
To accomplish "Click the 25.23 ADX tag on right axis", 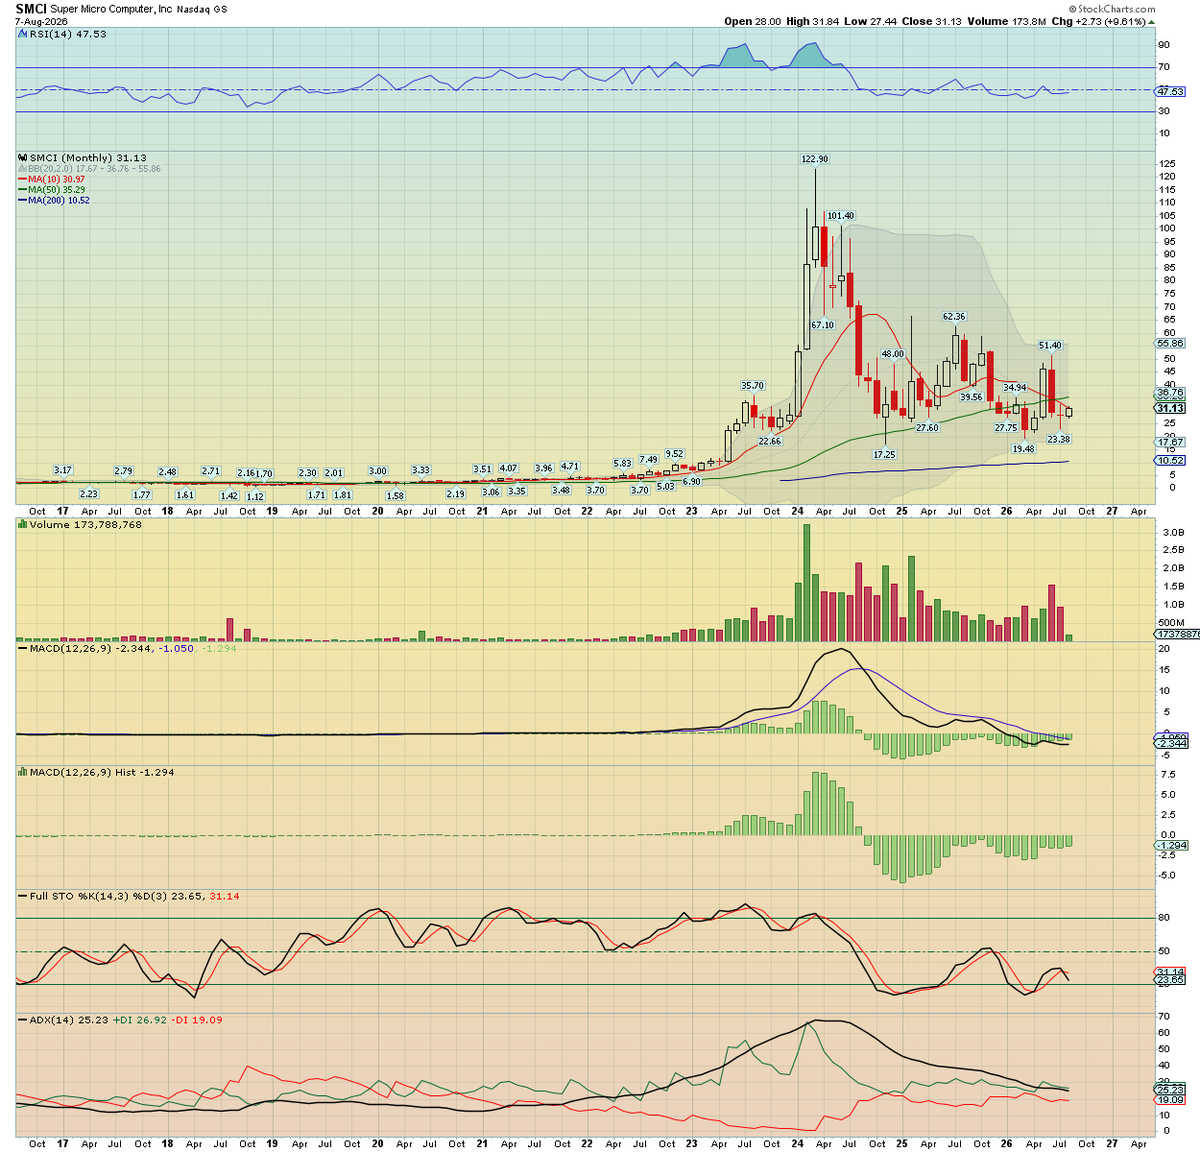I will pos(1170,1088).
